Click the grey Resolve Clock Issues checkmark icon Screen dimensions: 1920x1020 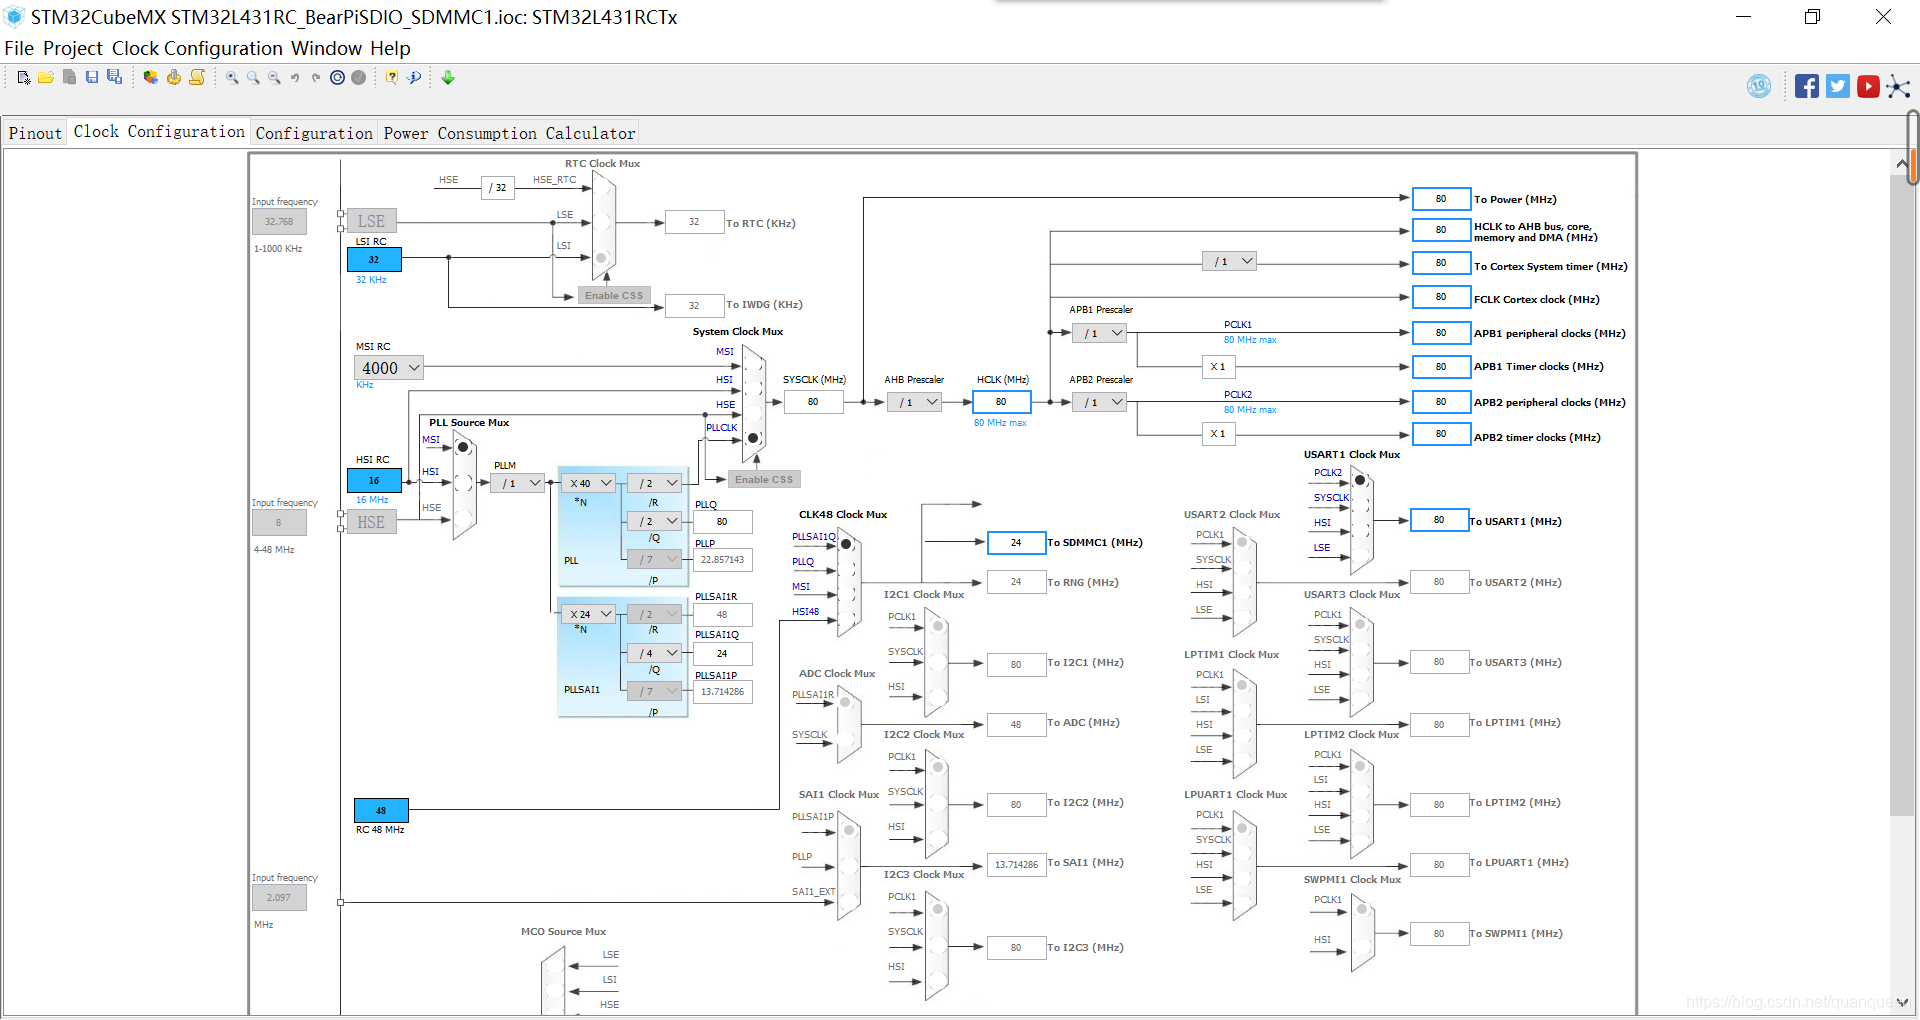(x=358, y=77)
